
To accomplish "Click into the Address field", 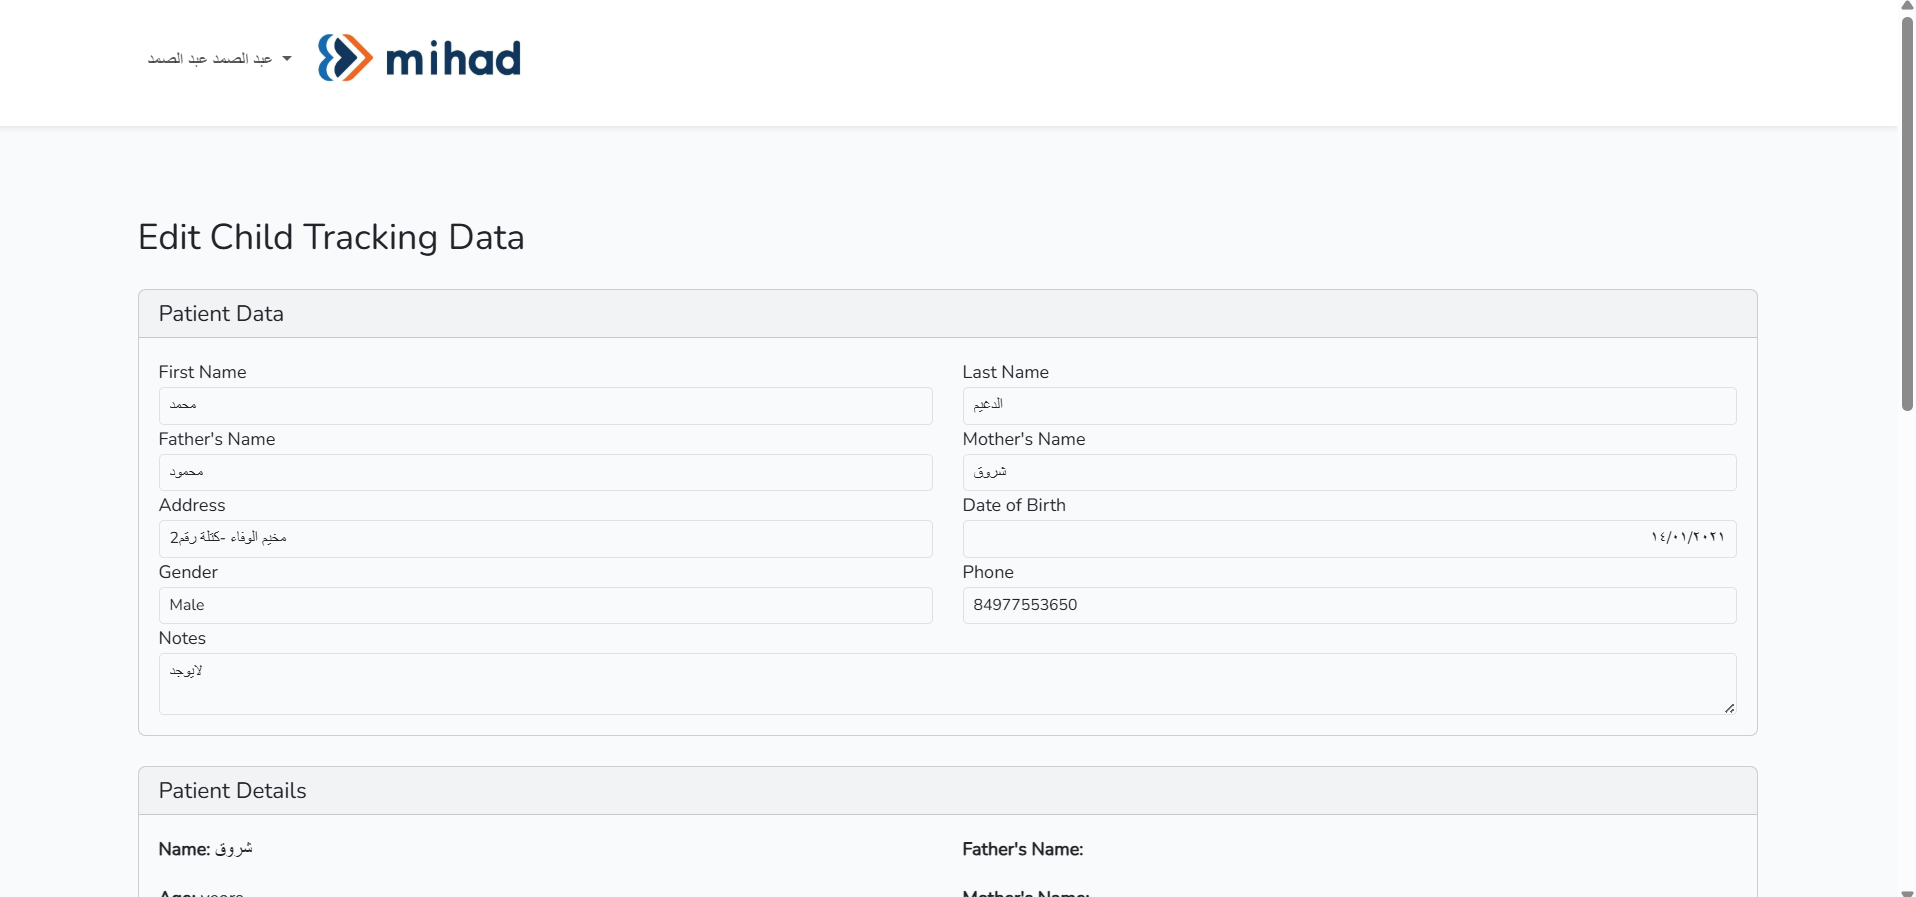I will tap(545, 538).
